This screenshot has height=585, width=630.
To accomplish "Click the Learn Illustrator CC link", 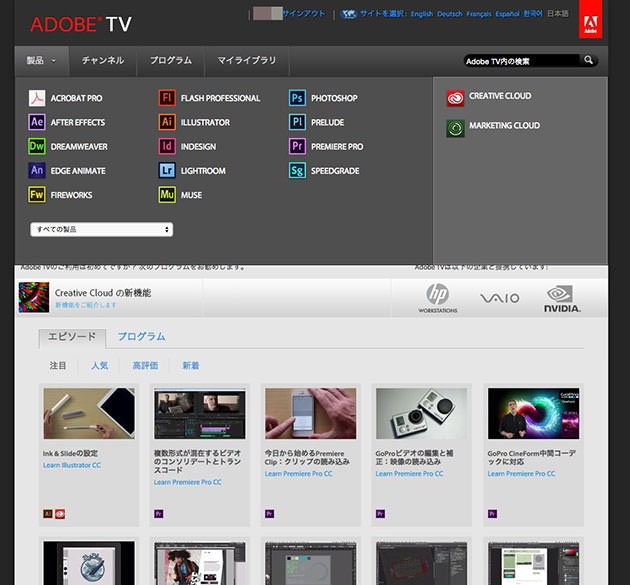I will tap(72, 465).
